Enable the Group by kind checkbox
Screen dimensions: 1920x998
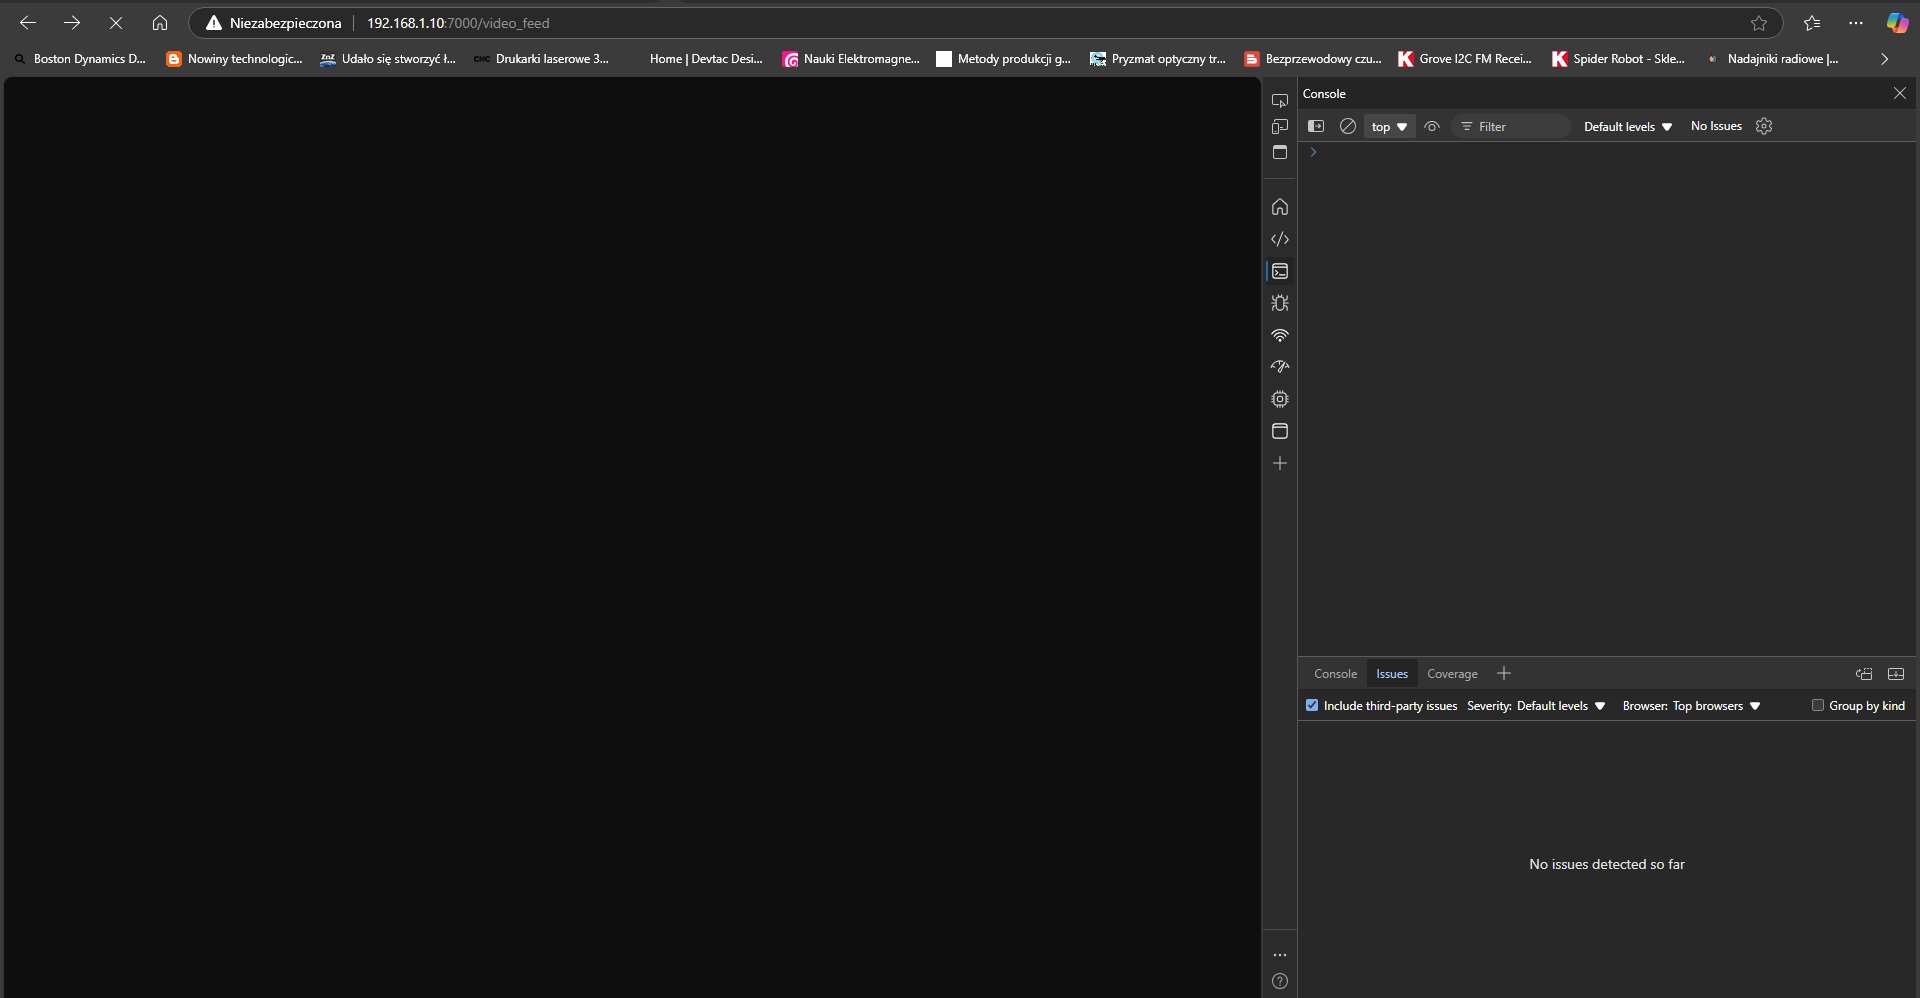1818,705
